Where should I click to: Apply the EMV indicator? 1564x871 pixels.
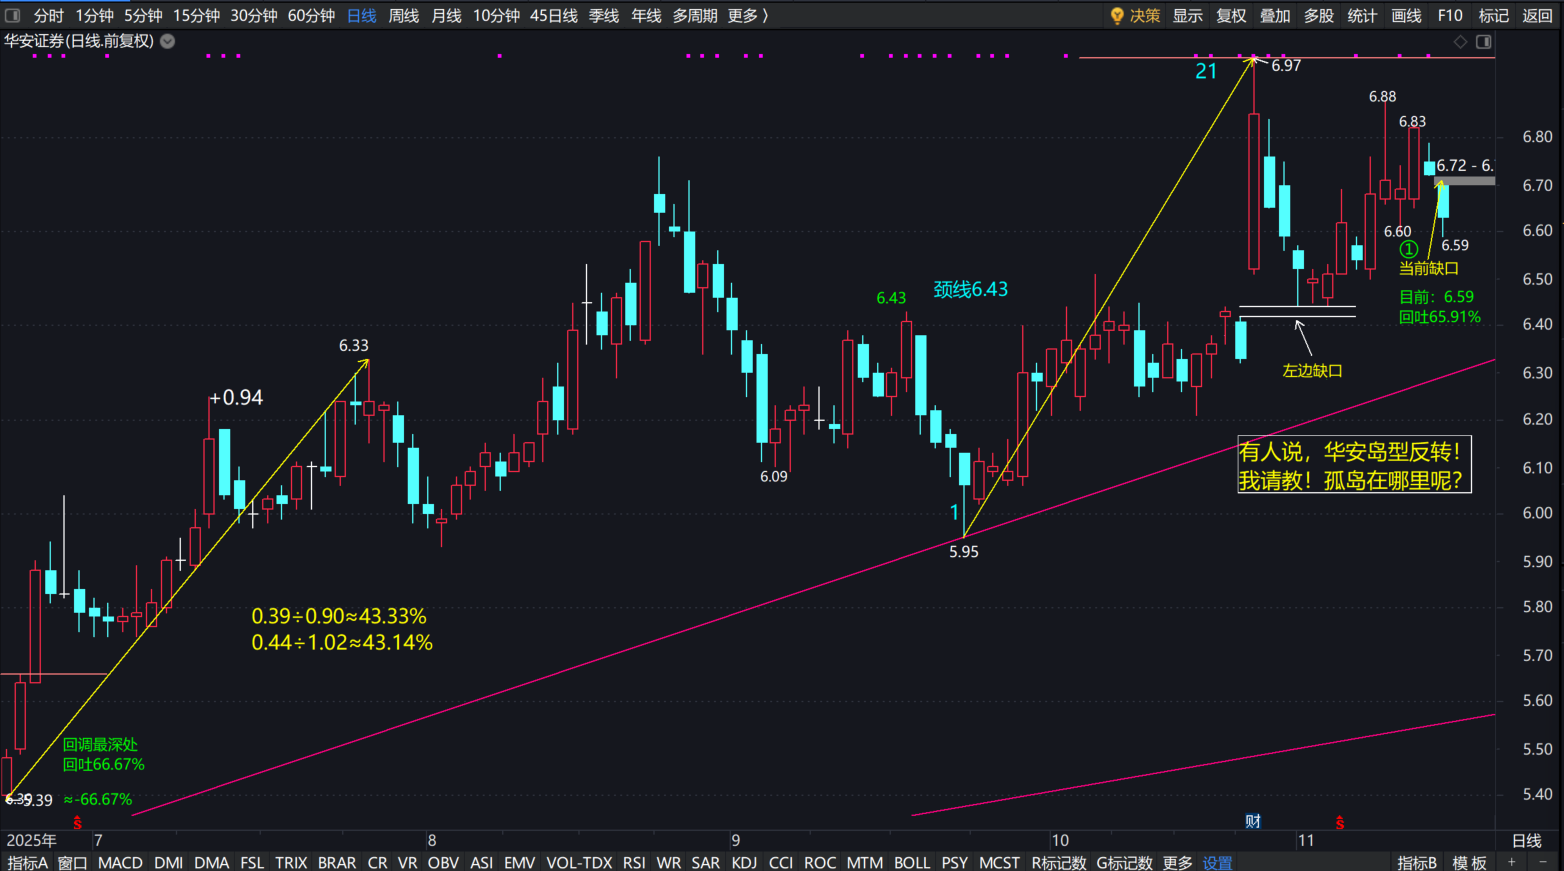tap(519, 862)
